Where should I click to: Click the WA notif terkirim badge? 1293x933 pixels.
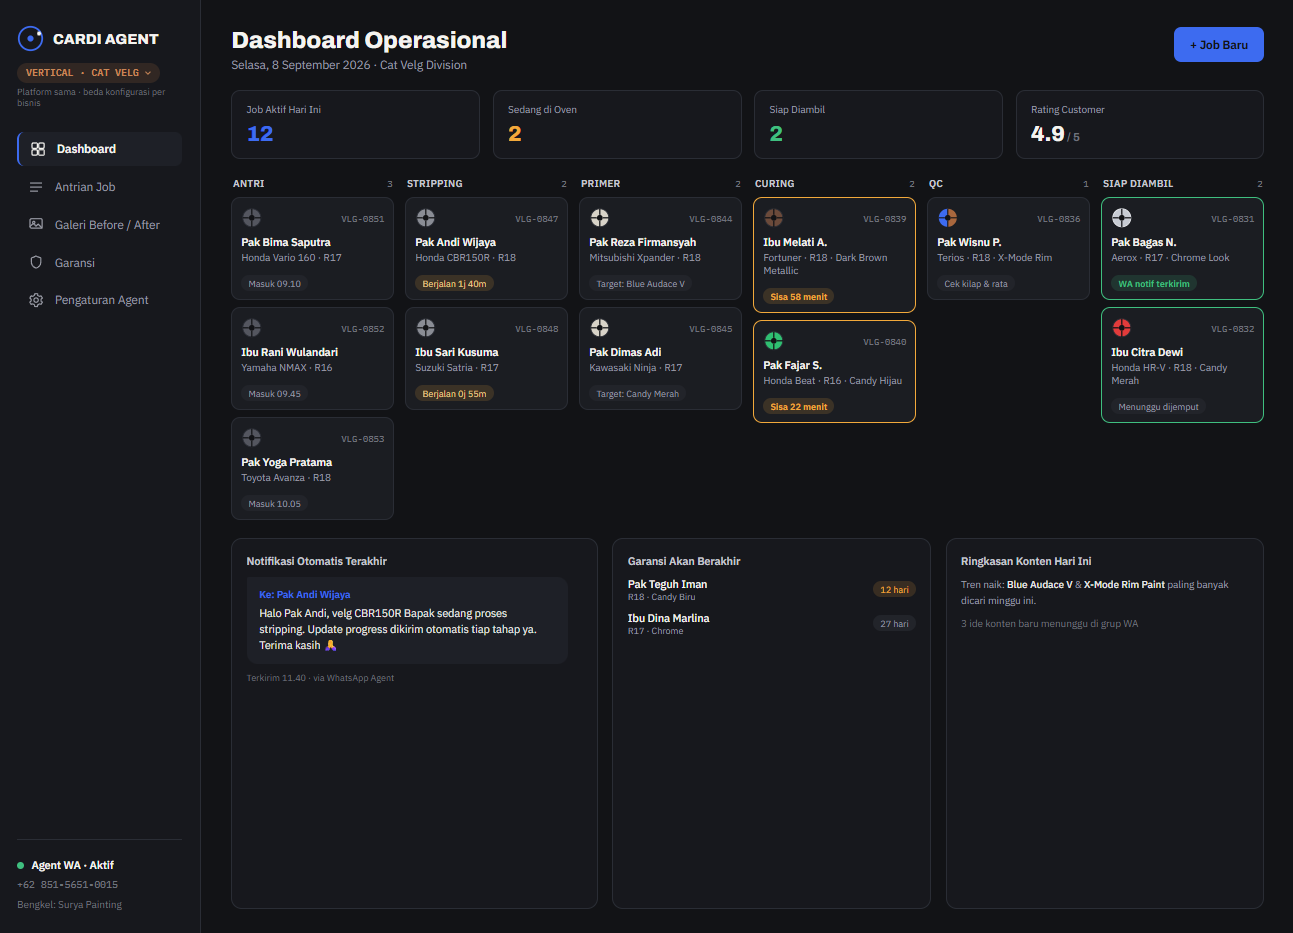[1154, 284]
